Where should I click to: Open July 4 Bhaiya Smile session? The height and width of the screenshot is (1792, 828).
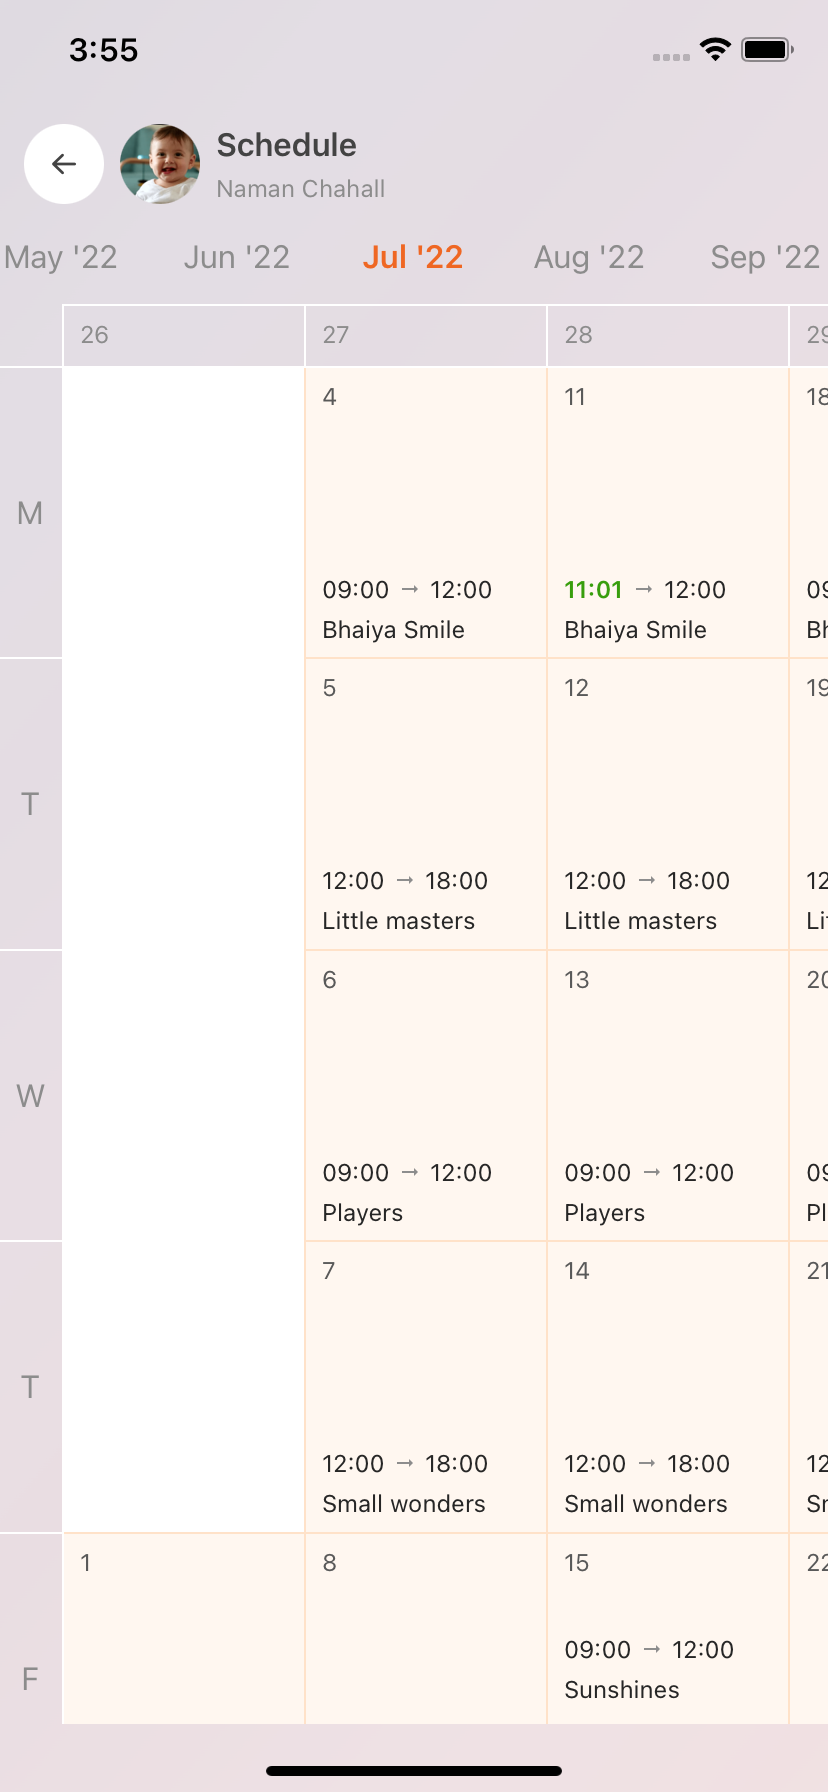426,513
